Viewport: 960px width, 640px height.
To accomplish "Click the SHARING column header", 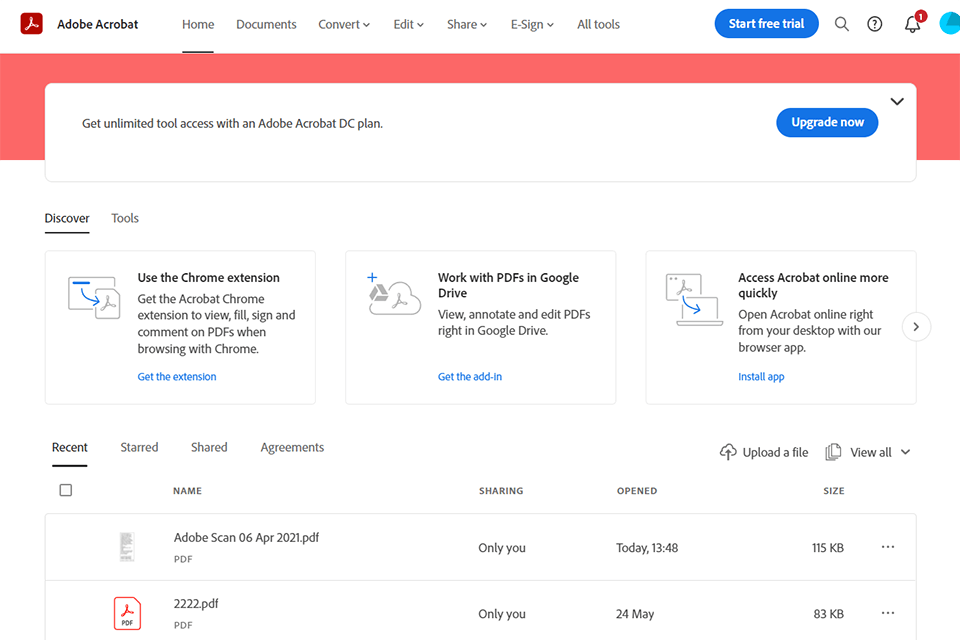I will 501,491.
